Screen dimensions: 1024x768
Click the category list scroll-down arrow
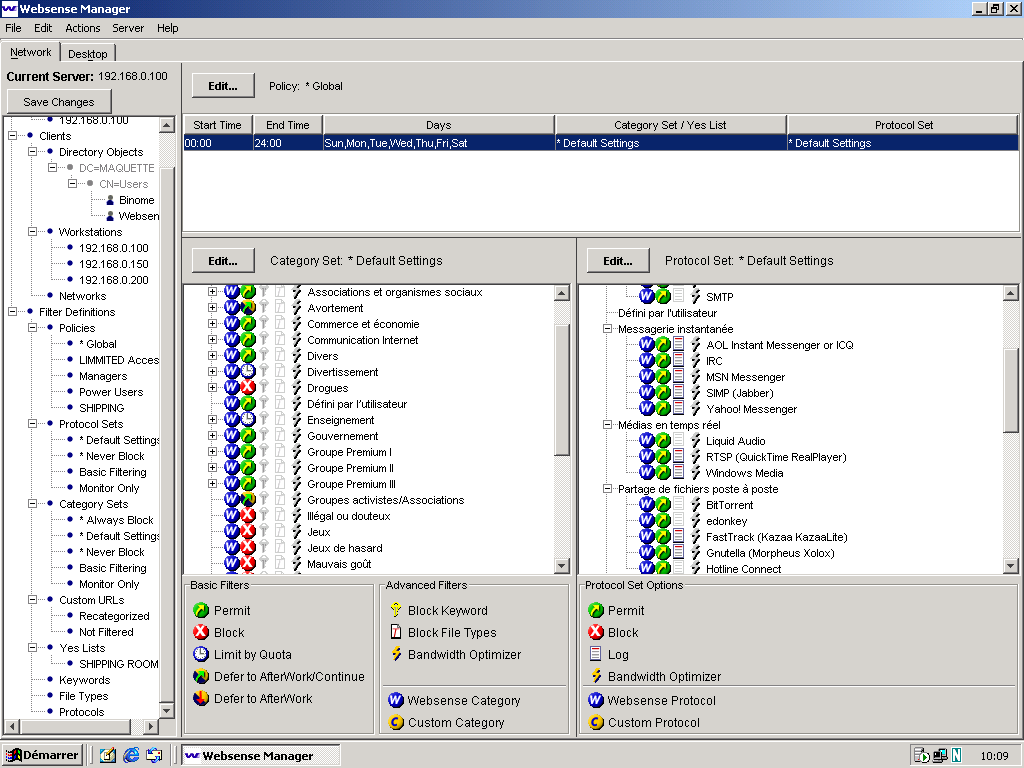[561, 566]
